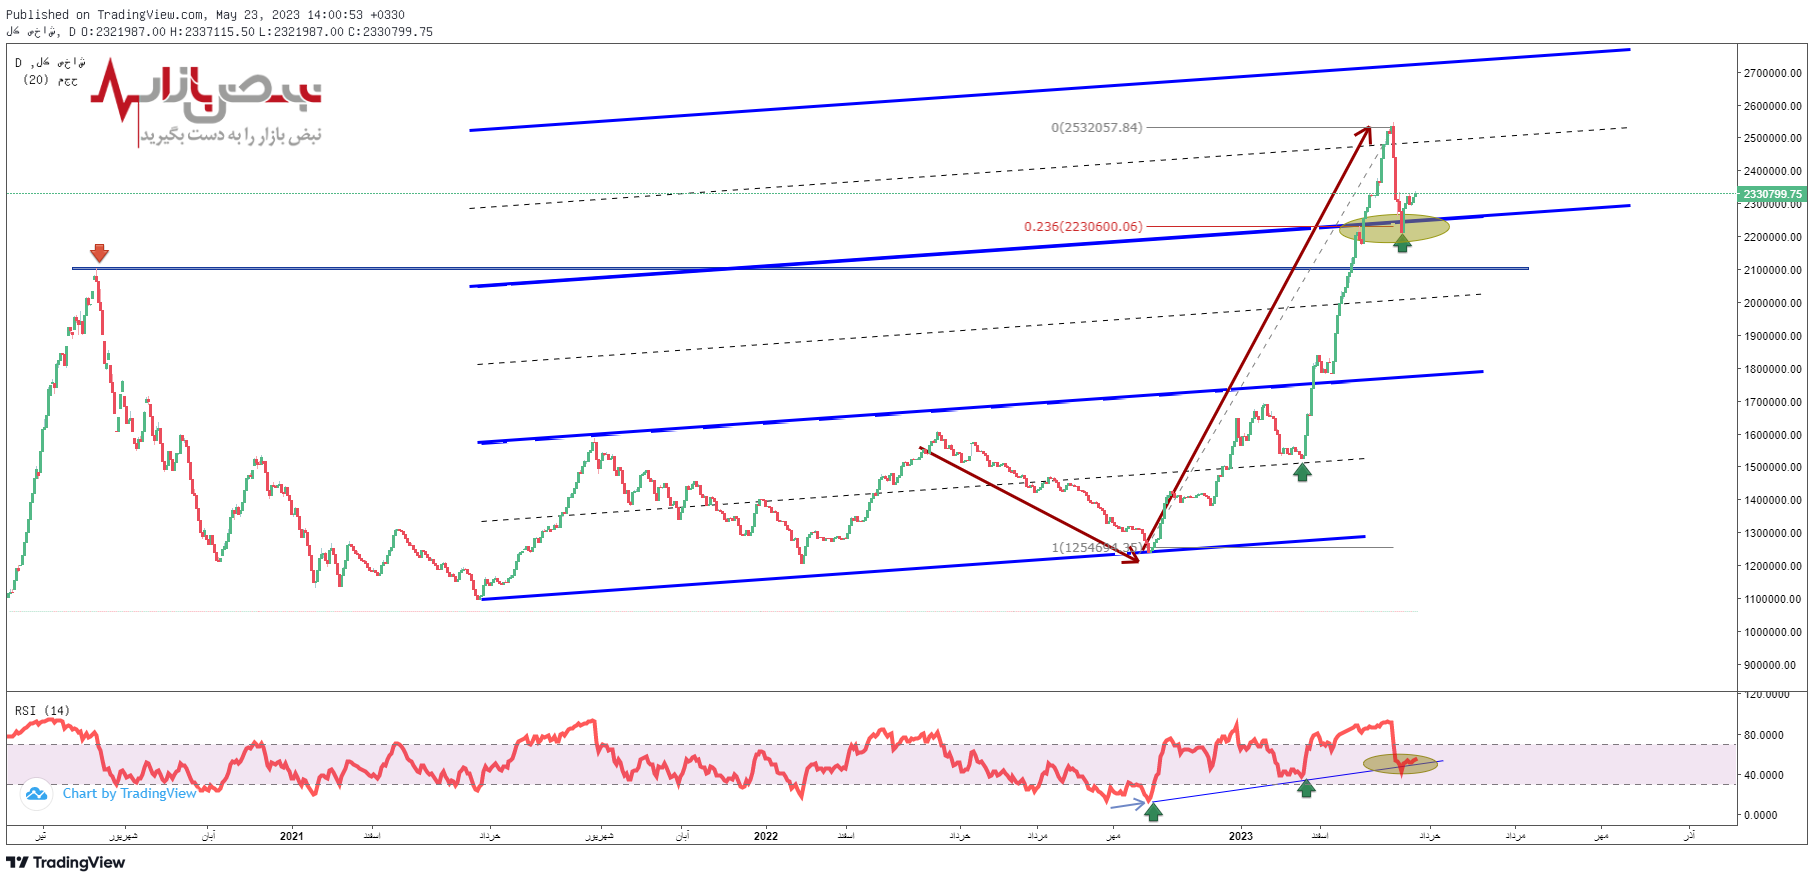Follow the Chart by TradingView link
Viewport: 1814px width, 881px height.
[x=130, y=794]
